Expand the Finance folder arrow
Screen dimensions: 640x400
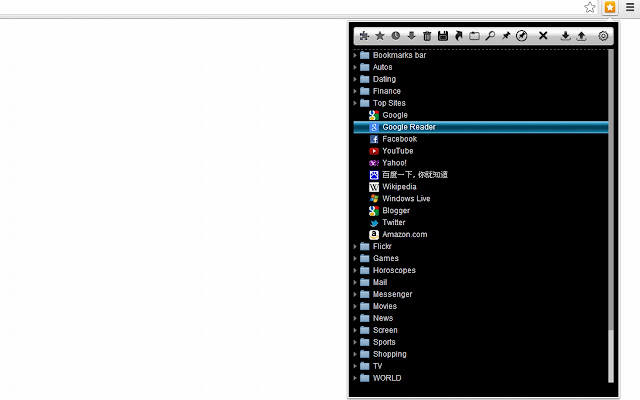[x=355, y=91]
